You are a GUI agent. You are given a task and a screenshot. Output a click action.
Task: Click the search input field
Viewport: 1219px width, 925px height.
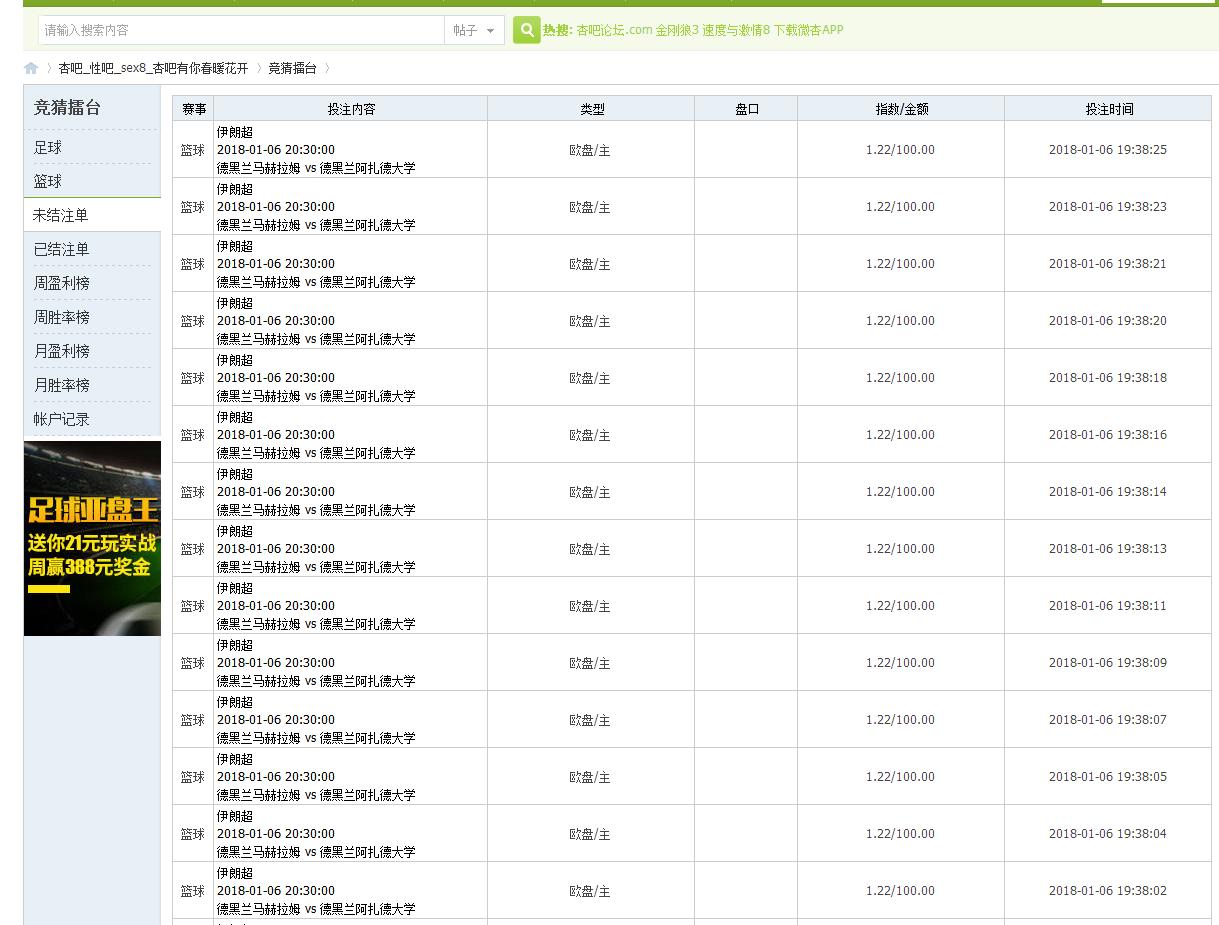(240, 30)
